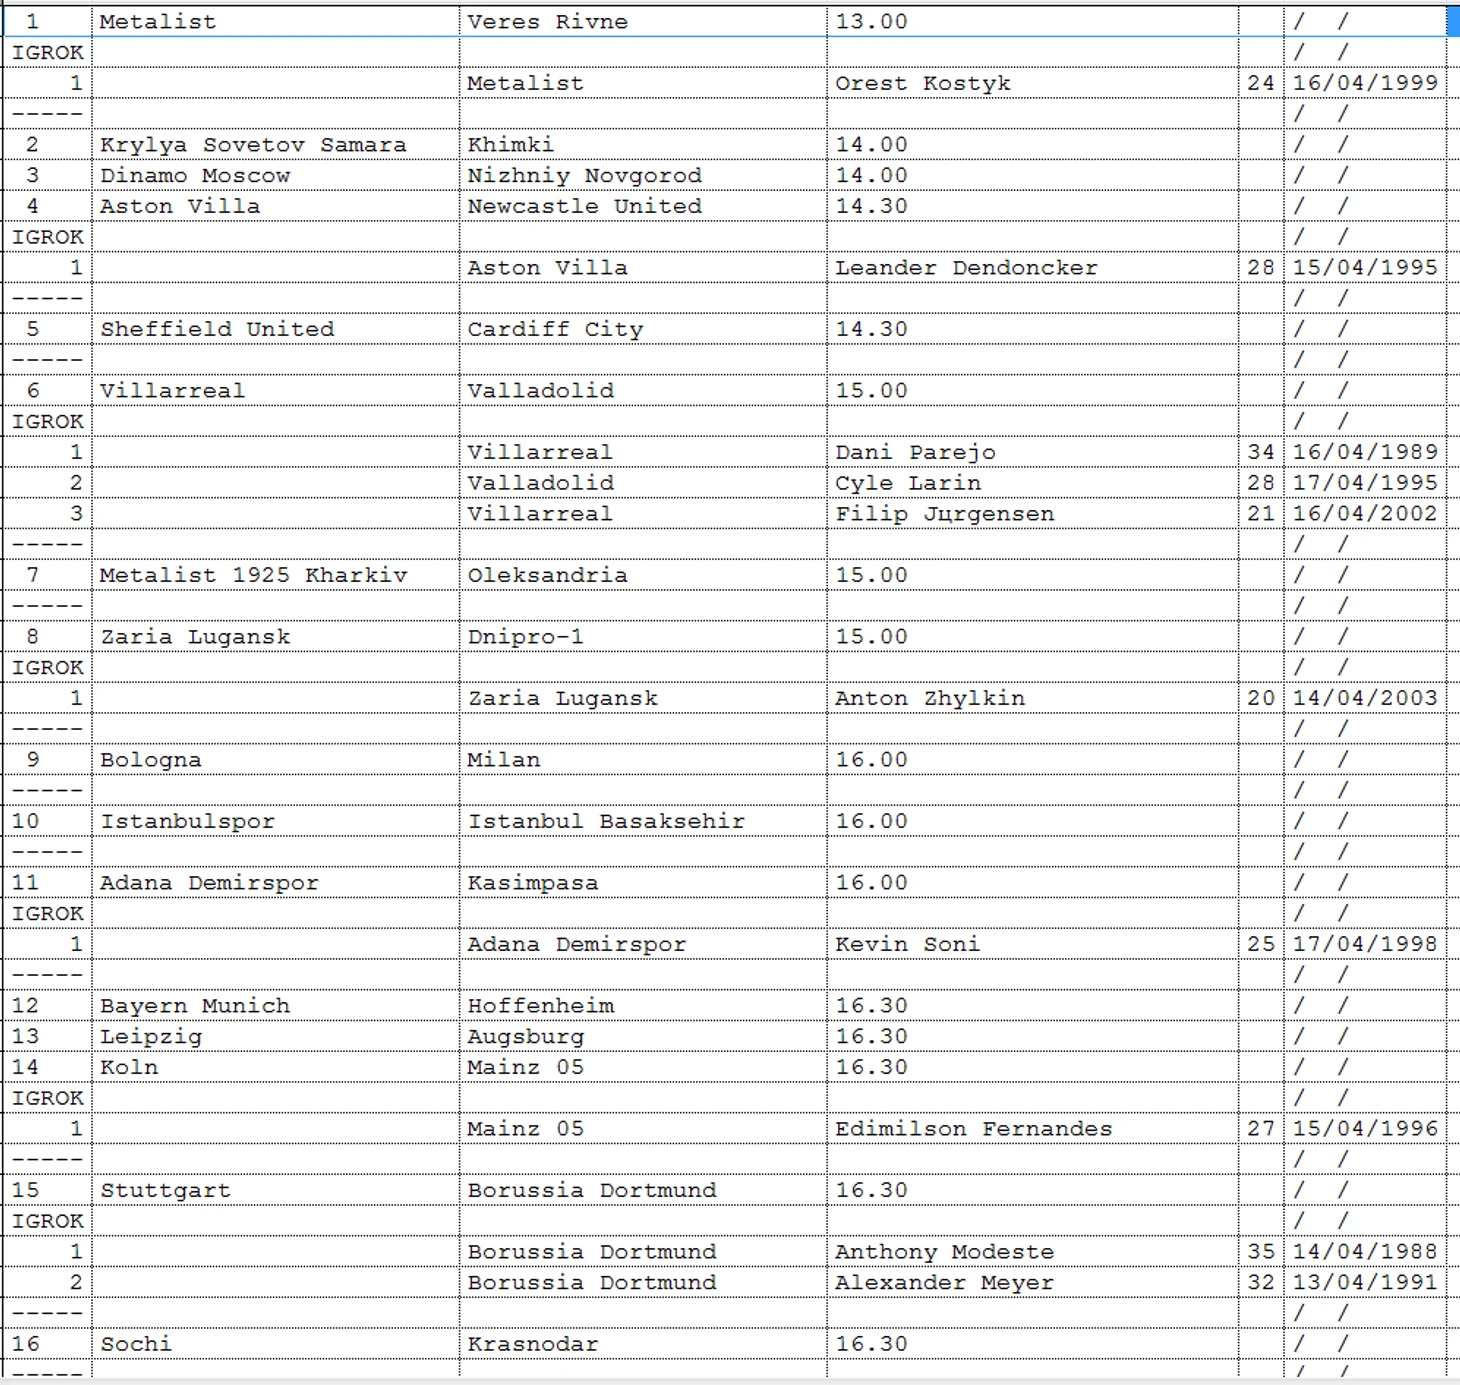Select the 'Mainz 05' cell in Koln row
This screenshot has height=1385, width=1460.
click(643, 1067)
